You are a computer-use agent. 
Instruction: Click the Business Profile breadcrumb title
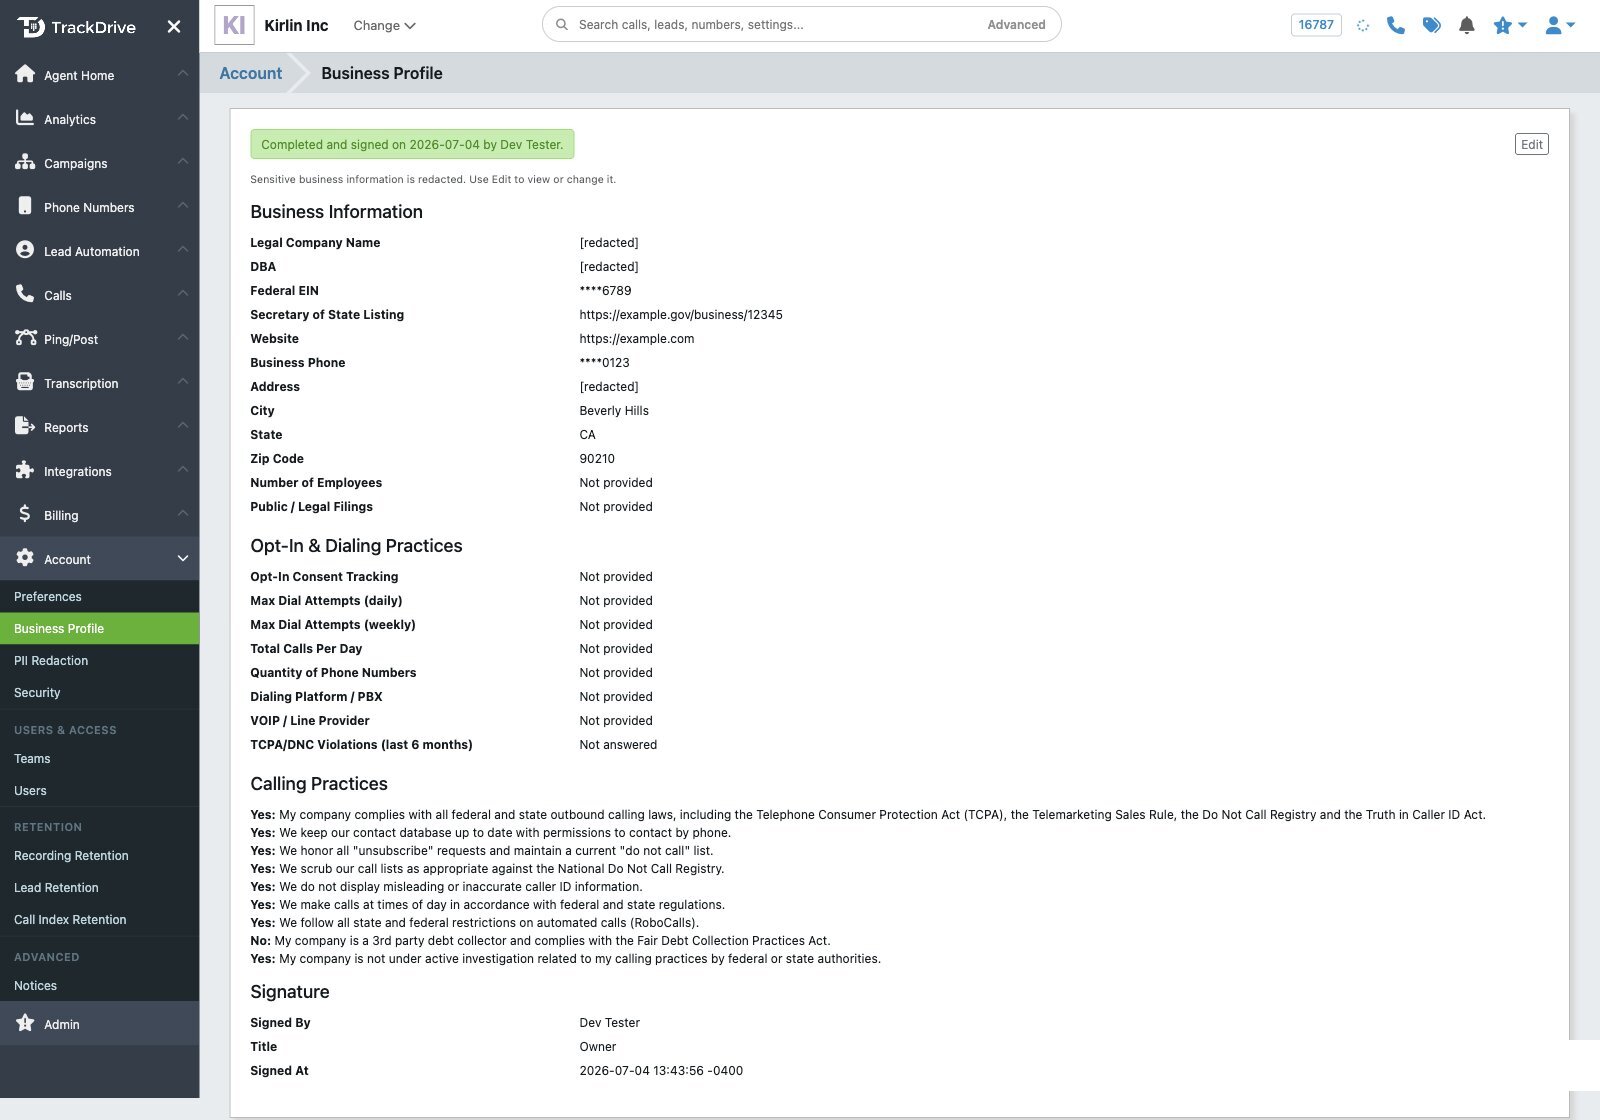click(x=382, y=73)
